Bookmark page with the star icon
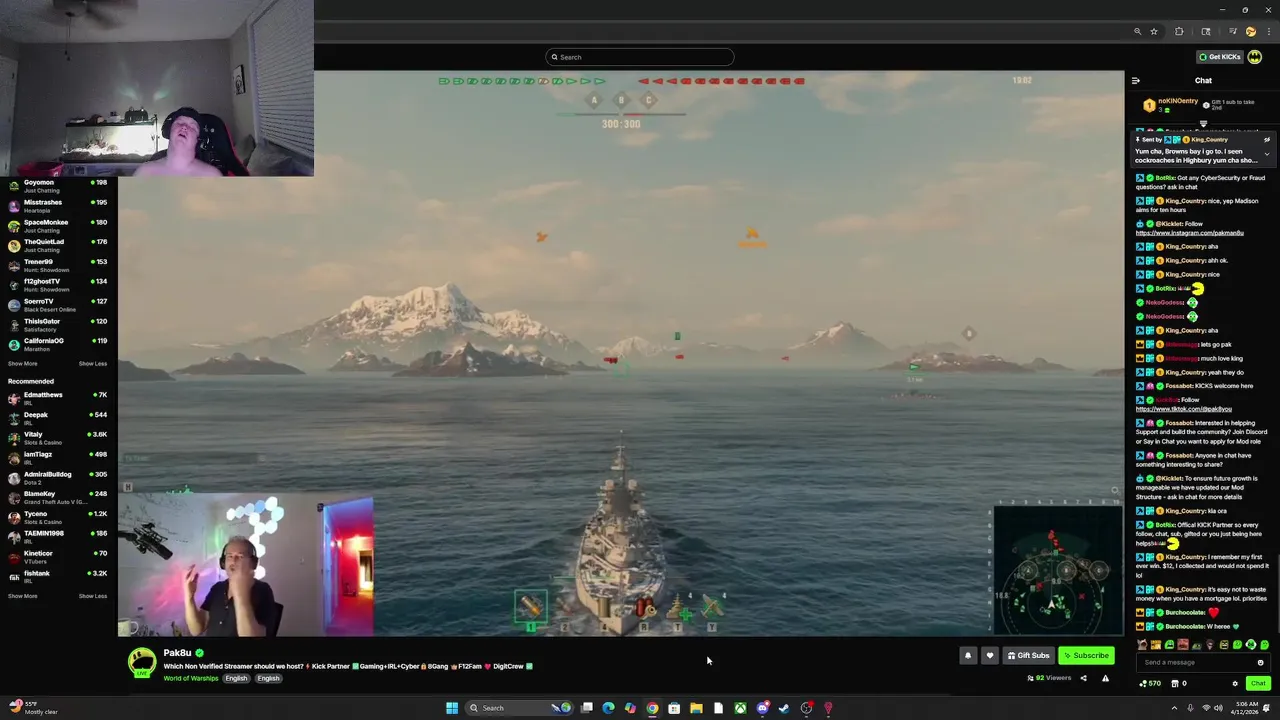This screenshot has height=720, width=1280. 1153,32
